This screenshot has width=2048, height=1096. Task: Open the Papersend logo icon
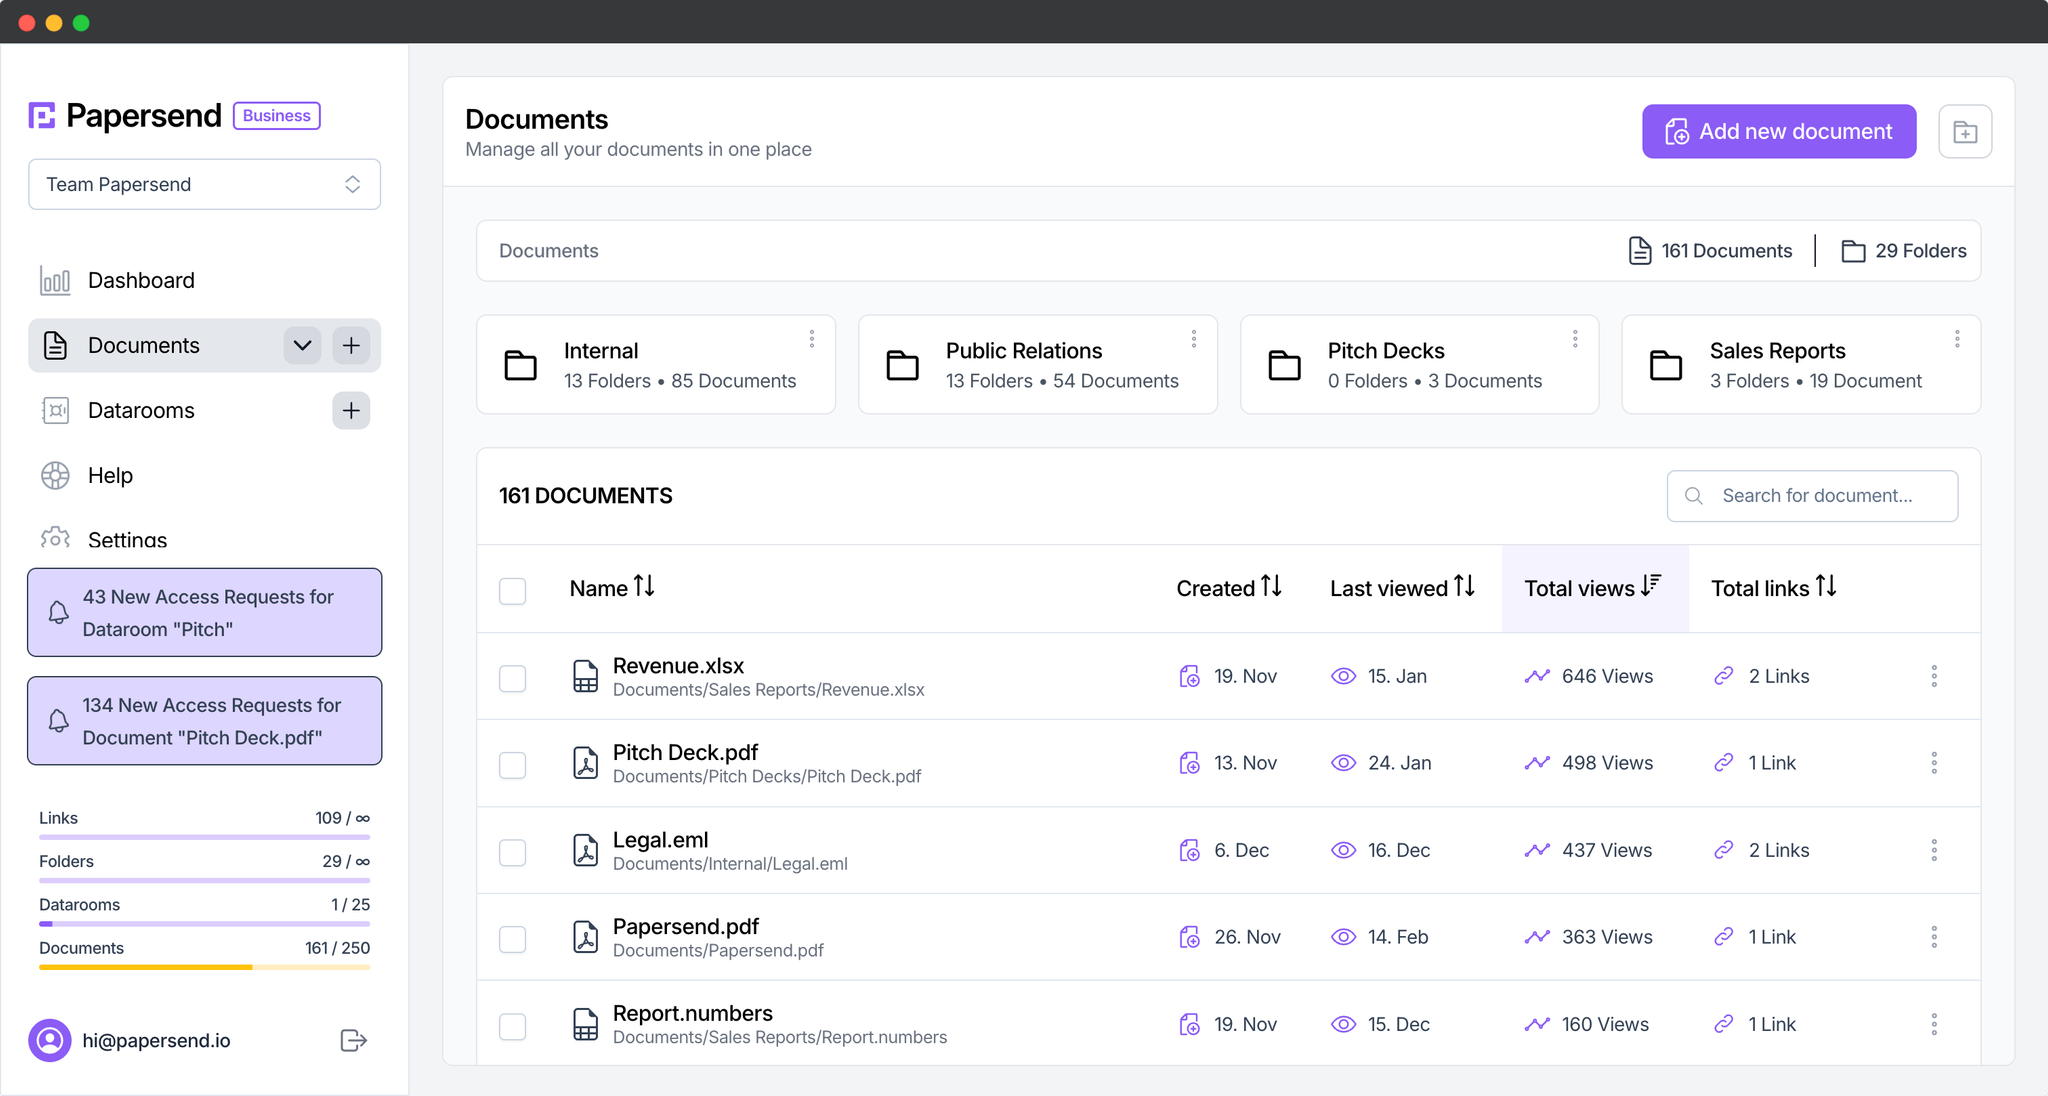pyautogui.click(x=41, y=115)
